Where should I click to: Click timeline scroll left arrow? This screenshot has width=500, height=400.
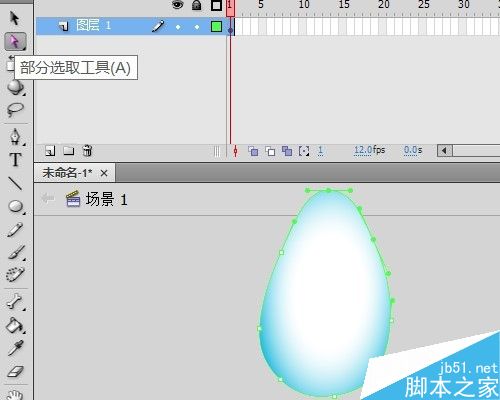(x=444, y=151)
